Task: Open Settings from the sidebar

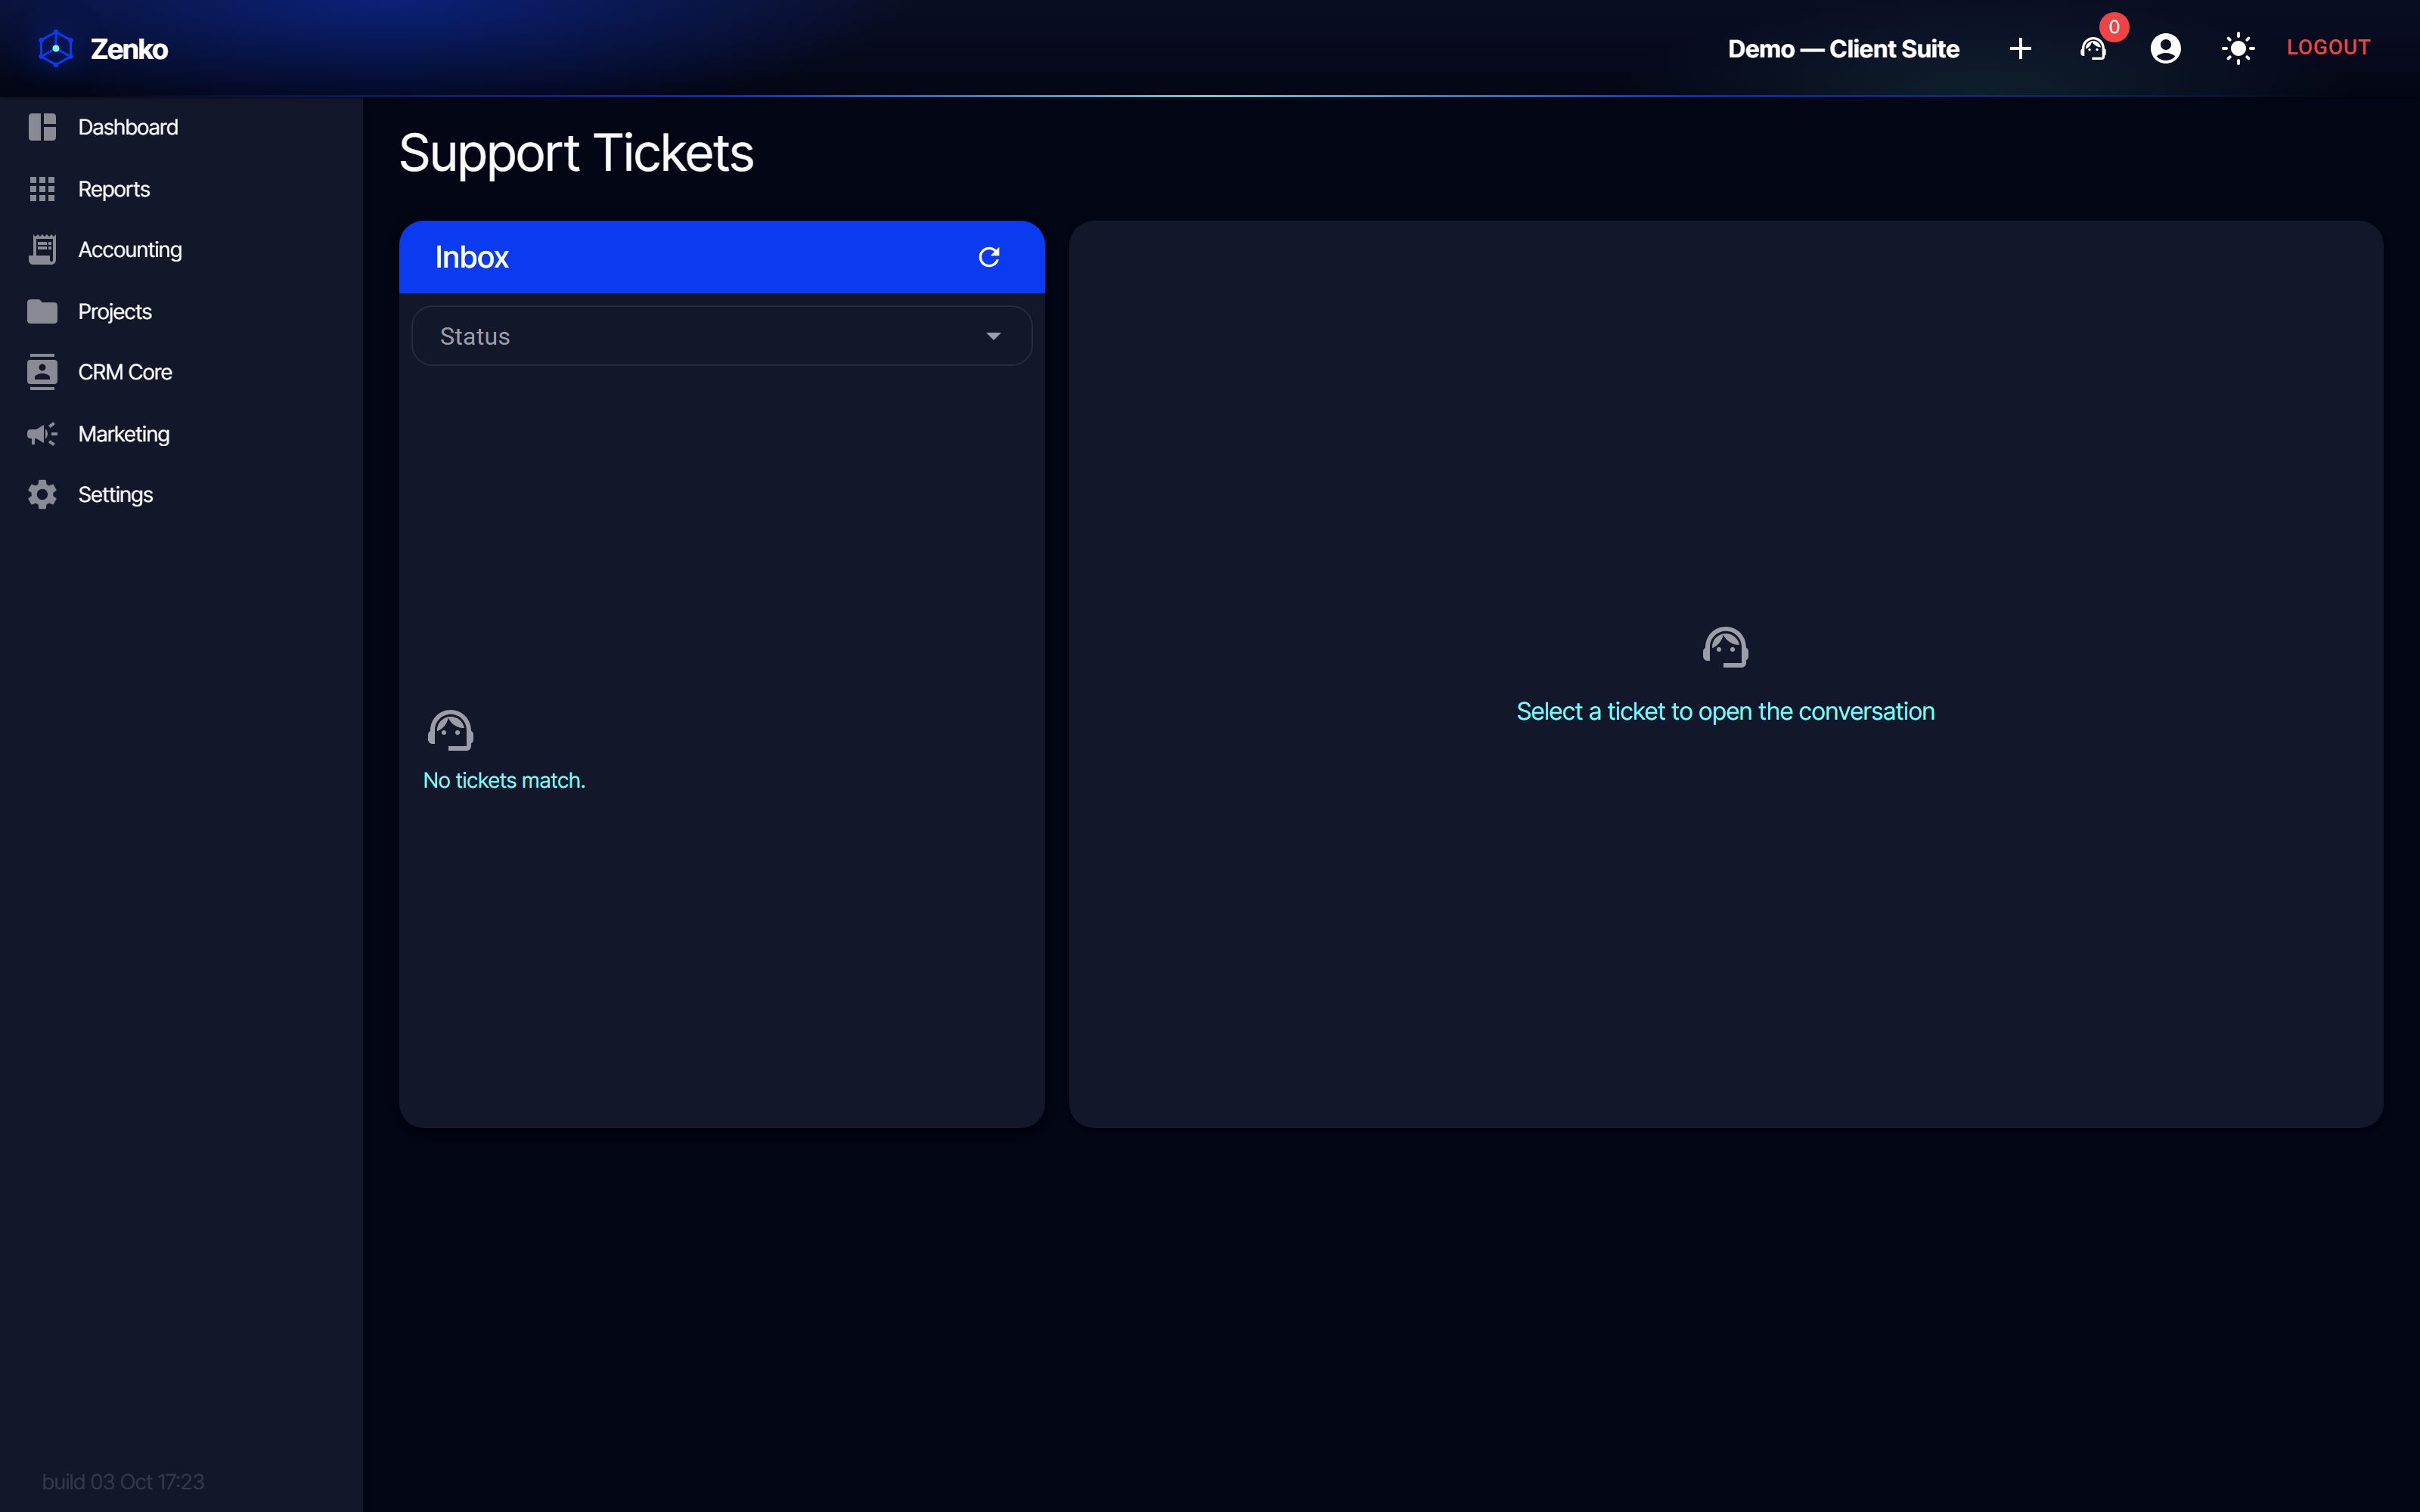Action: pyautogui.click(x=181, y=495)
